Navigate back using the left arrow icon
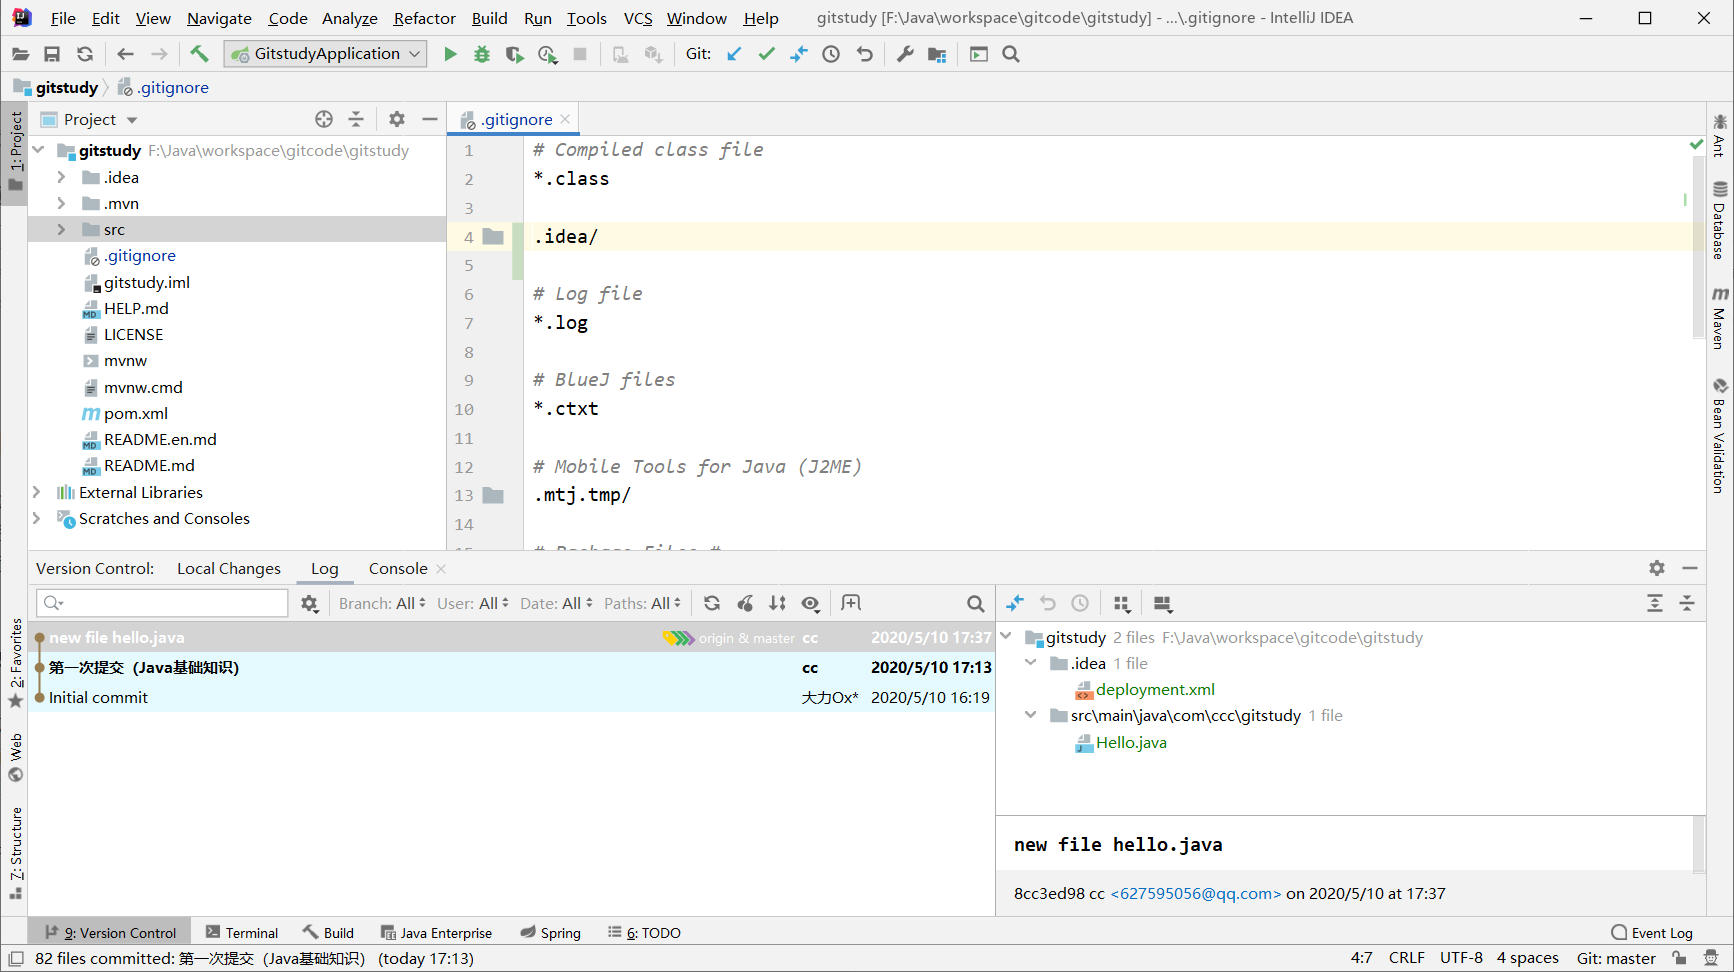The height and width of the screenshot is (972, 1734). [x=125, y=54]
